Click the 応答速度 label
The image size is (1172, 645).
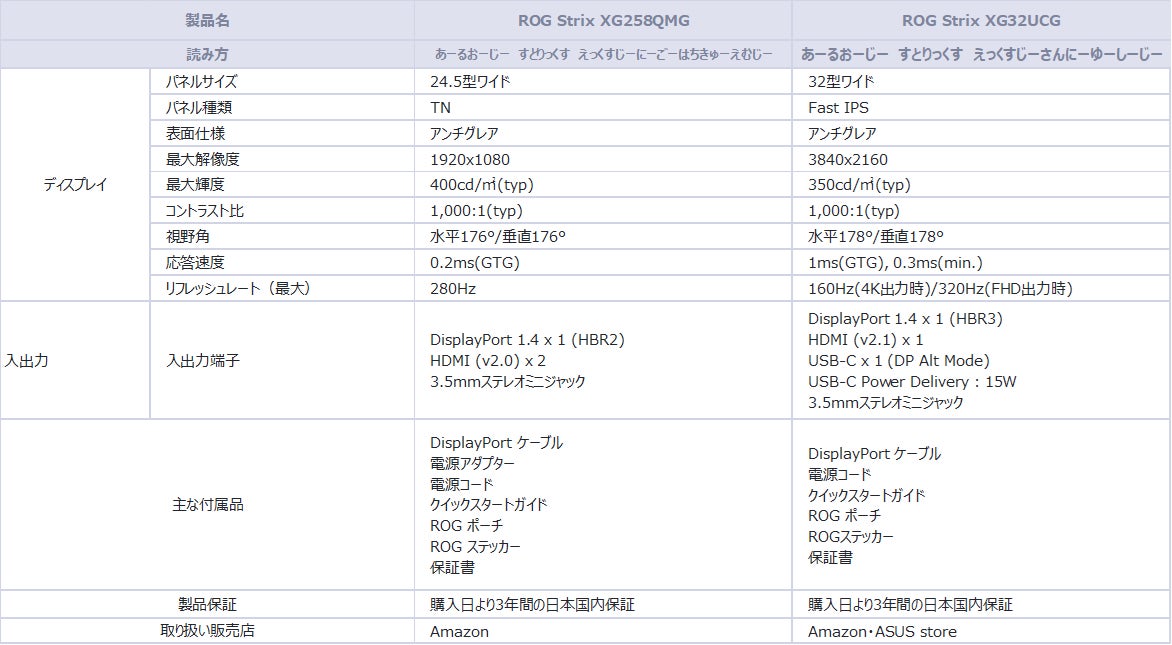click(x=195, y=262)
